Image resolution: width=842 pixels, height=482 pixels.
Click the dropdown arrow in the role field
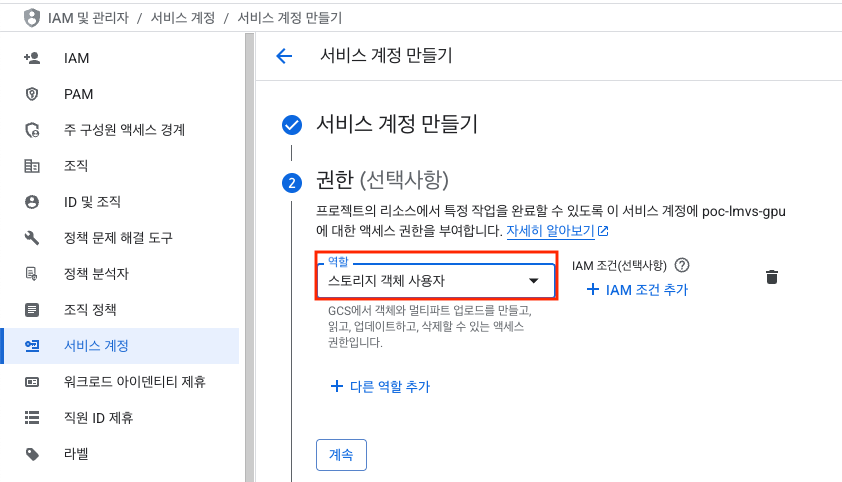[533, 281]
